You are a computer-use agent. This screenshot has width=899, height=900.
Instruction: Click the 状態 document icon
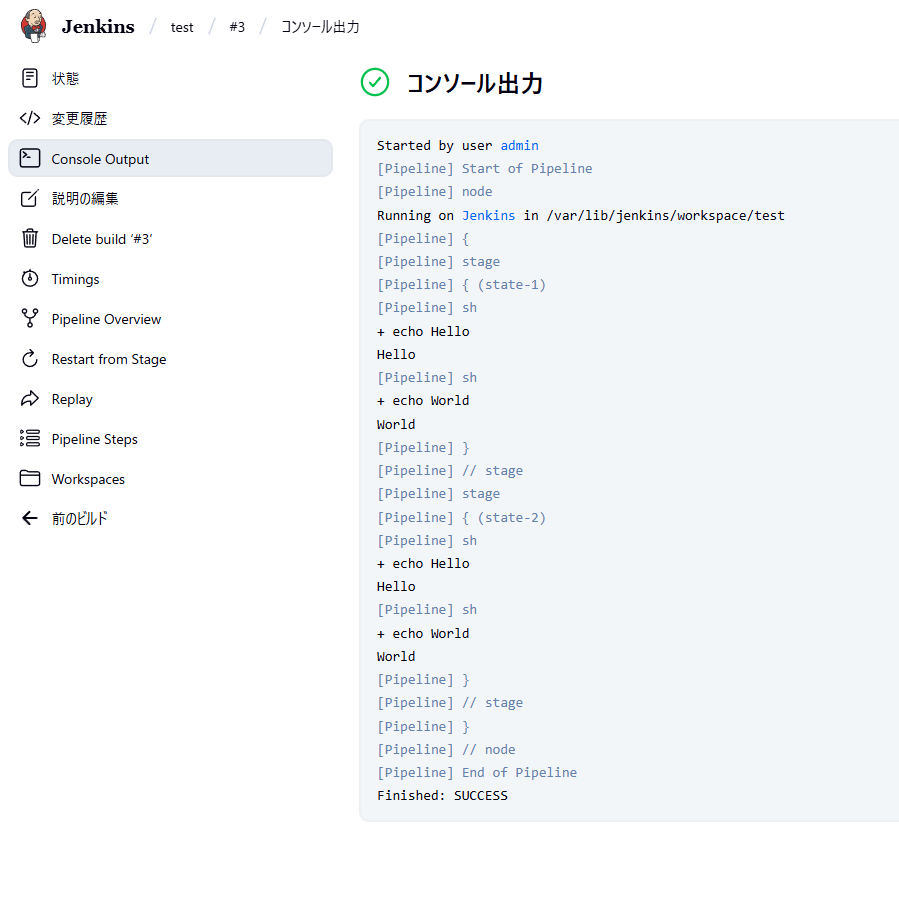point(30,78)
